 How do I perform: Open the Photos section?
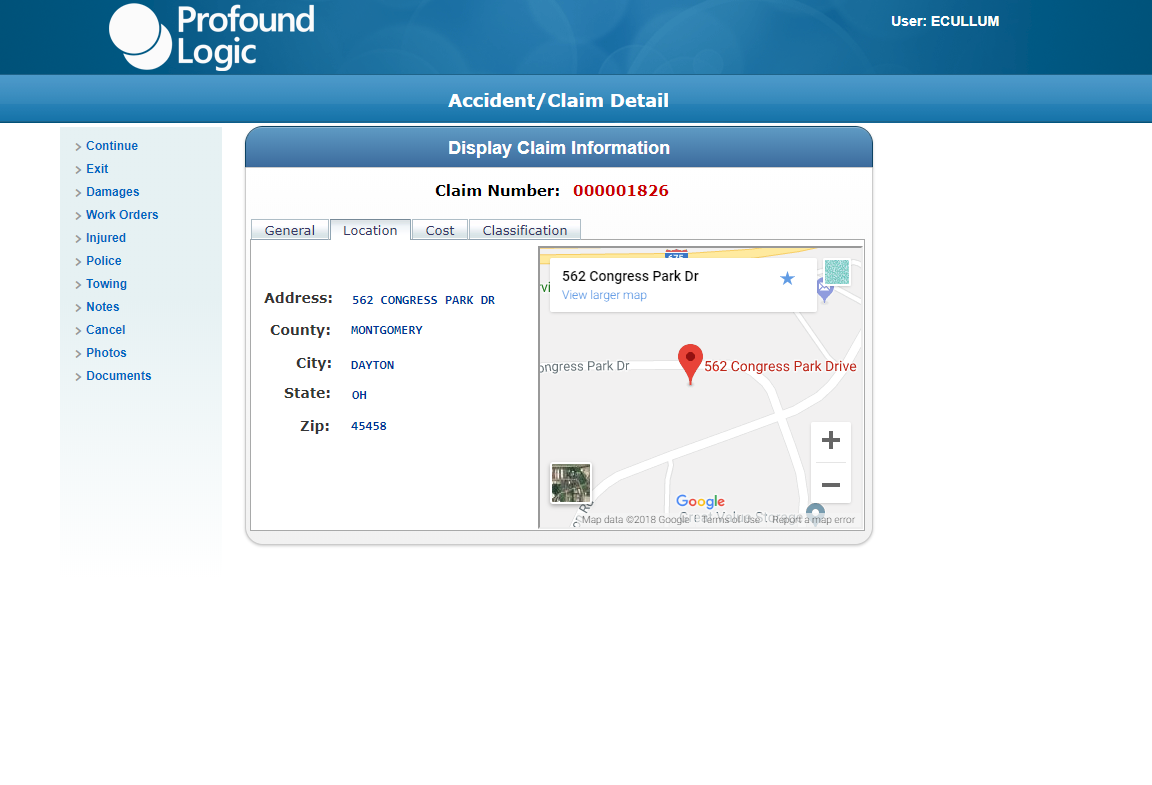click(x=107, y=353)
